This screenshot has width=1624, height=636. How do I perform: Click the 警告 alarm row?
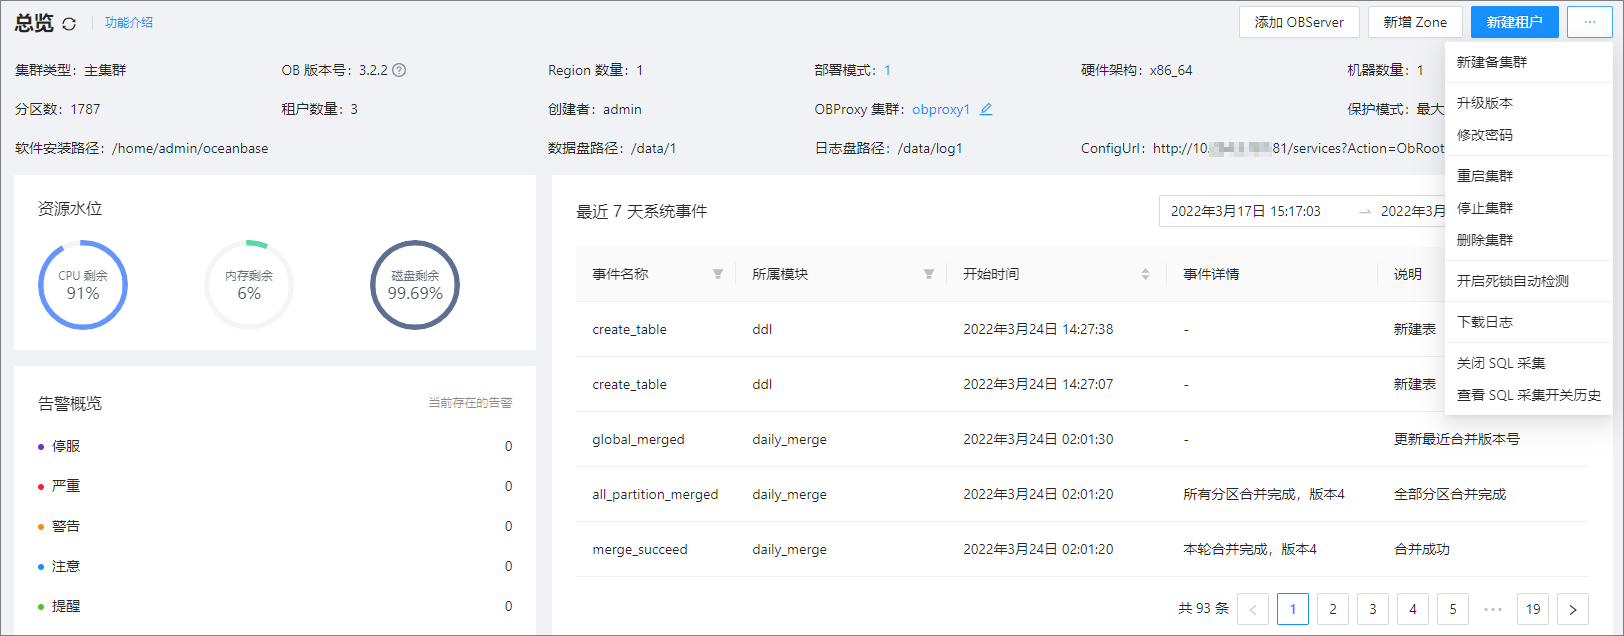tap(275, 526)
